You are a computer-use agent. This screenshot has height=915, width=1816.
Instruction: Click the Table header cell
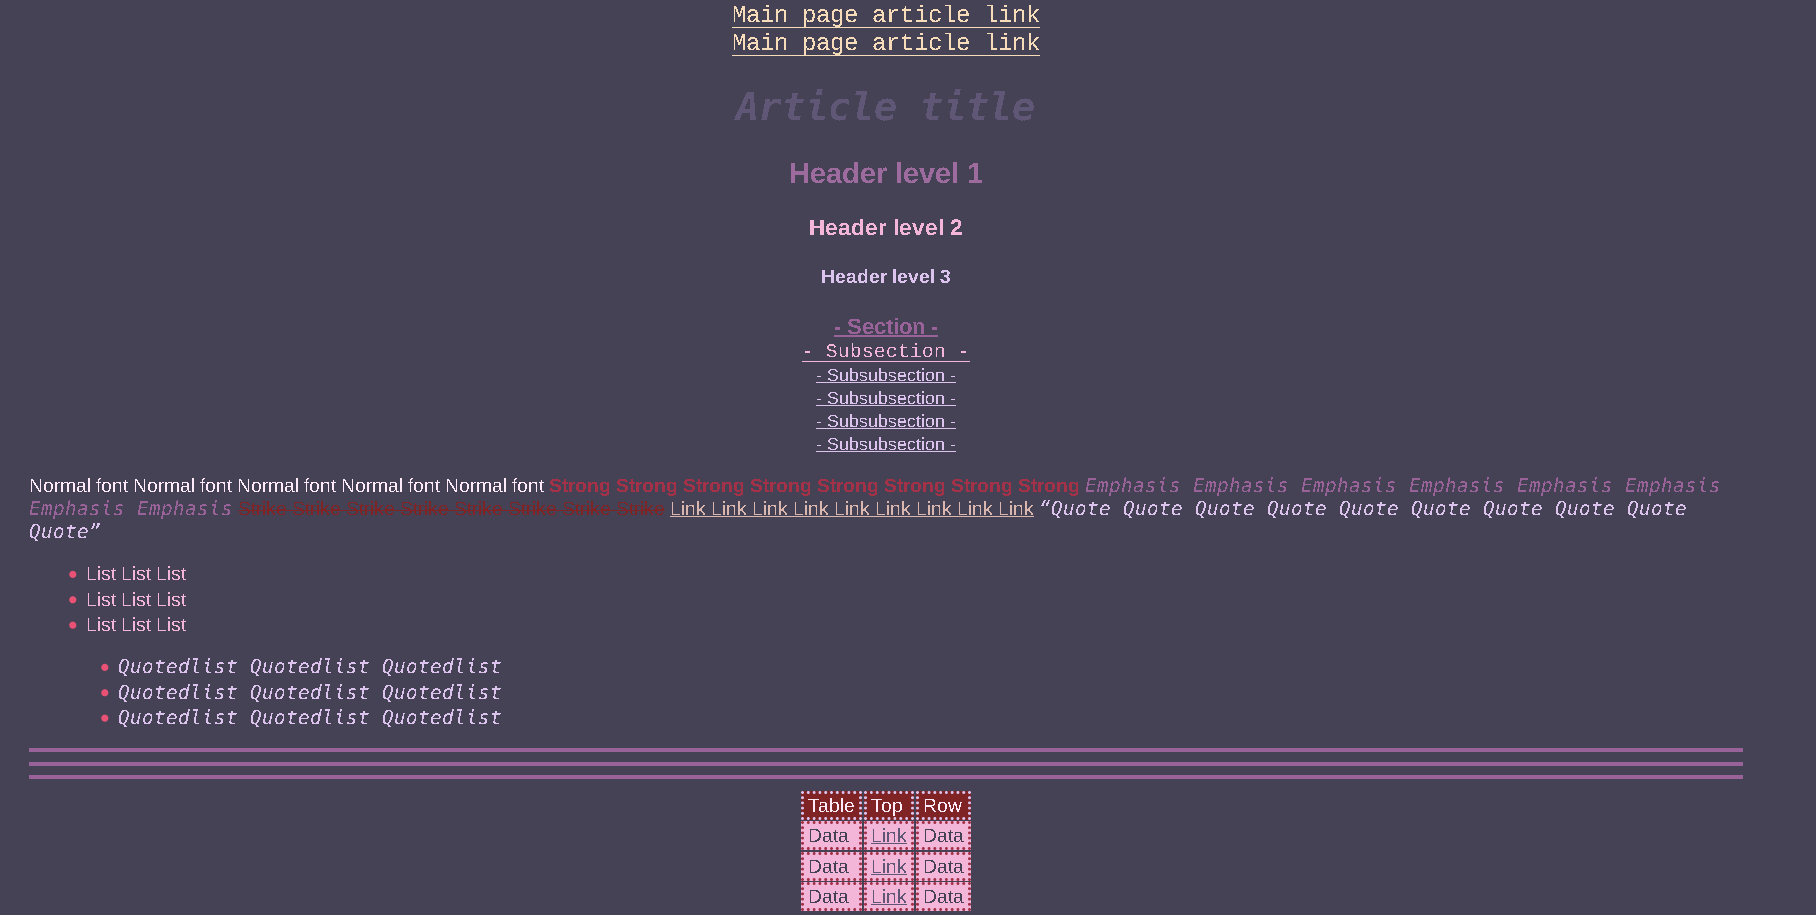point(829,805)
